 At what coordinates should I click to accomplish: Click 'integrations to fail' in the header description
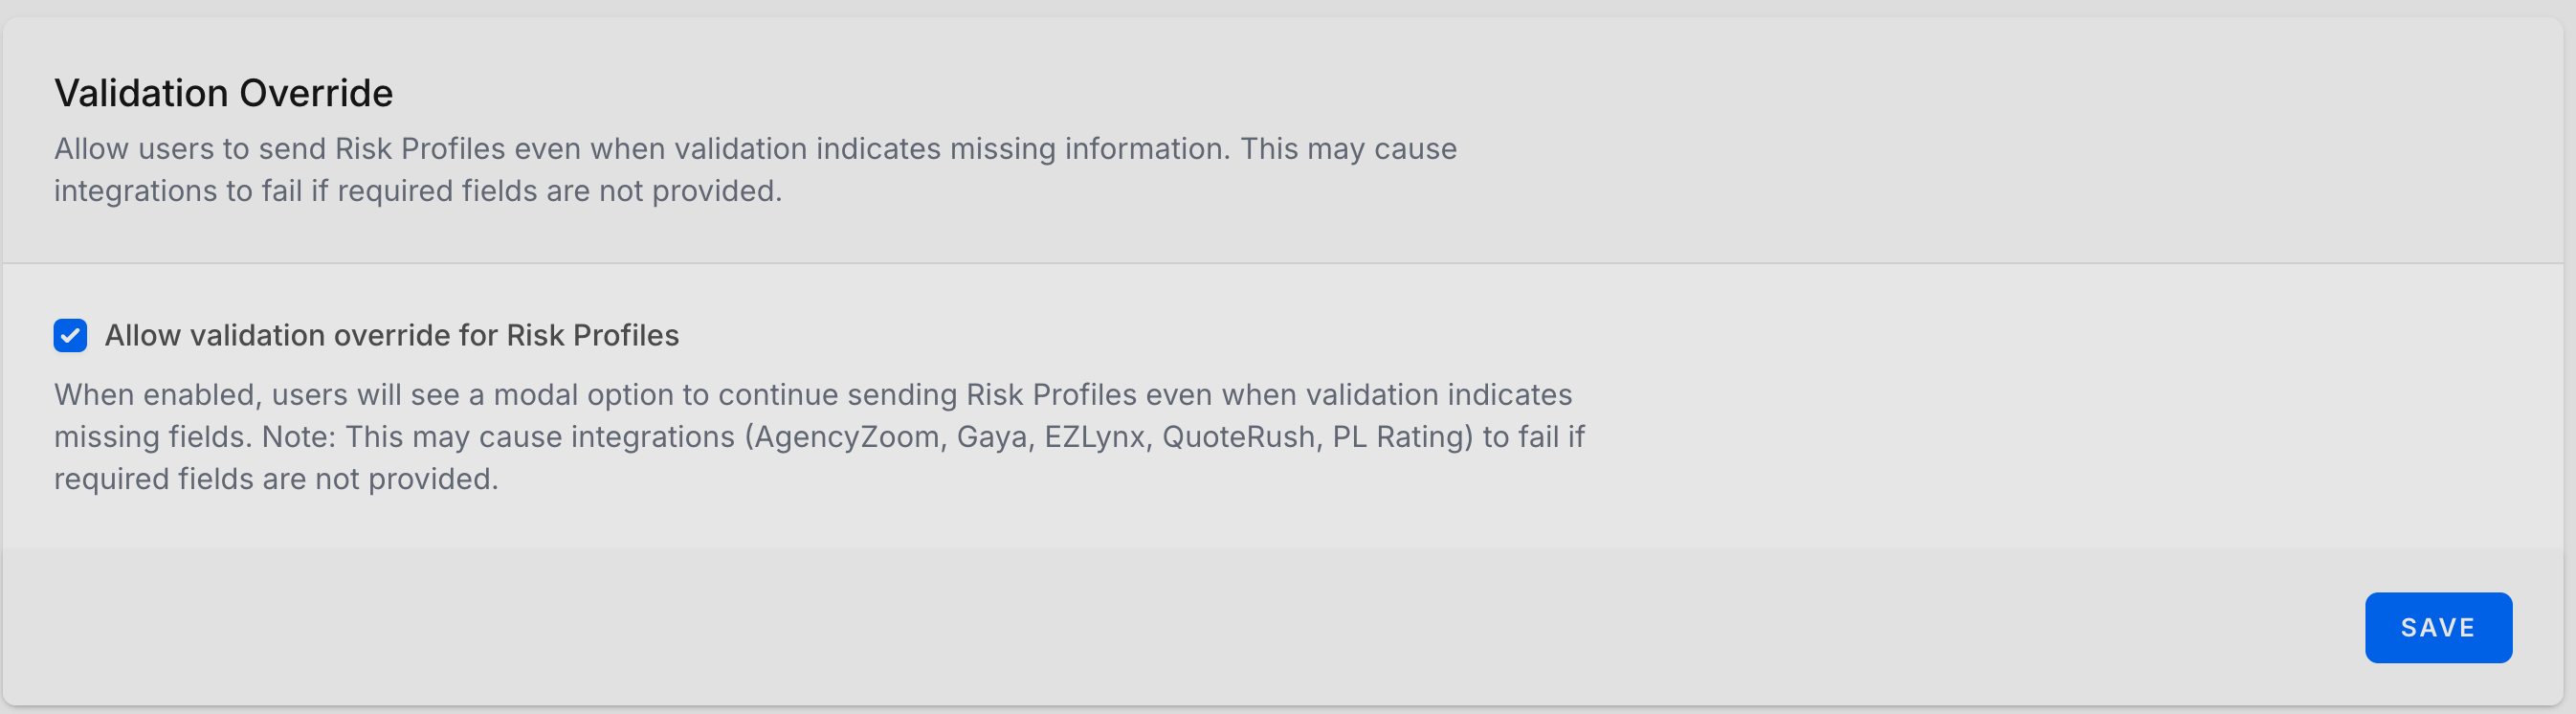point(177,191)
